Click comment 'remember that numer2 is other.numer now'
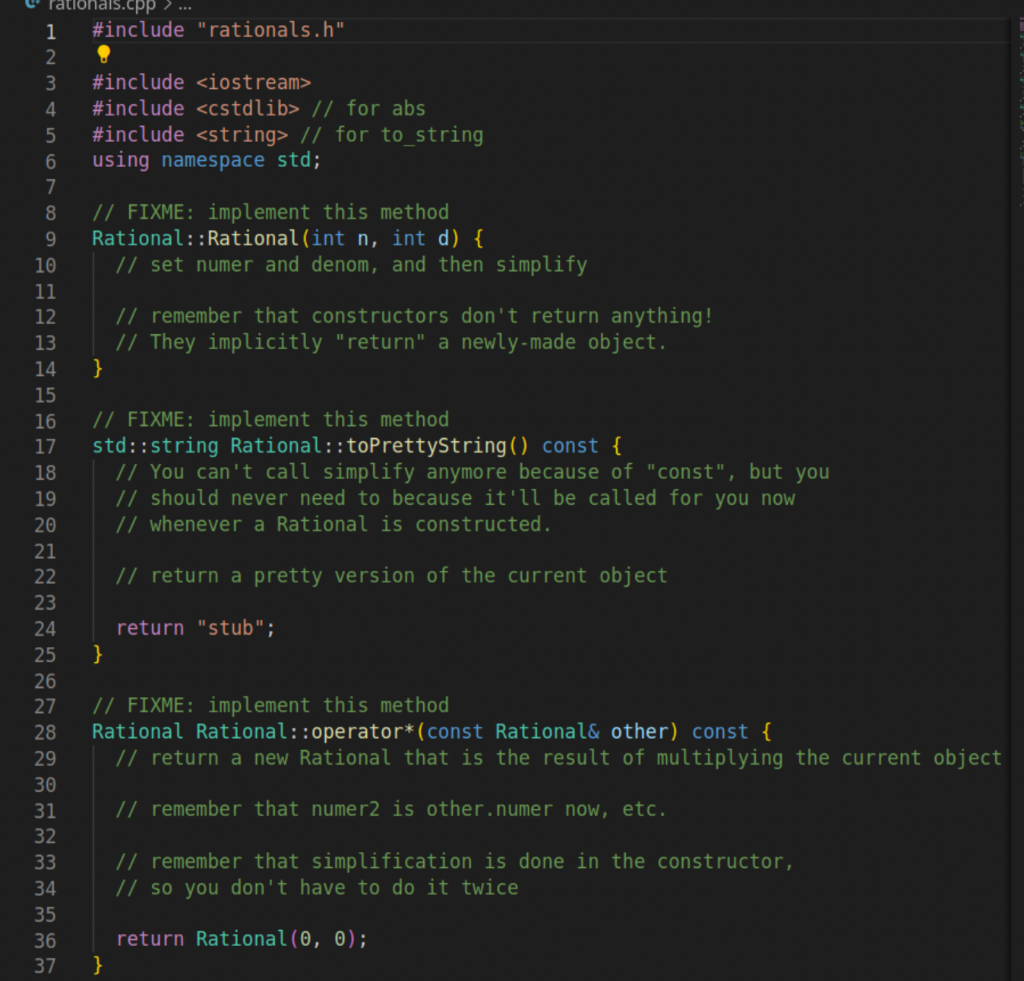1024x981 pixels. pos(391,809)
